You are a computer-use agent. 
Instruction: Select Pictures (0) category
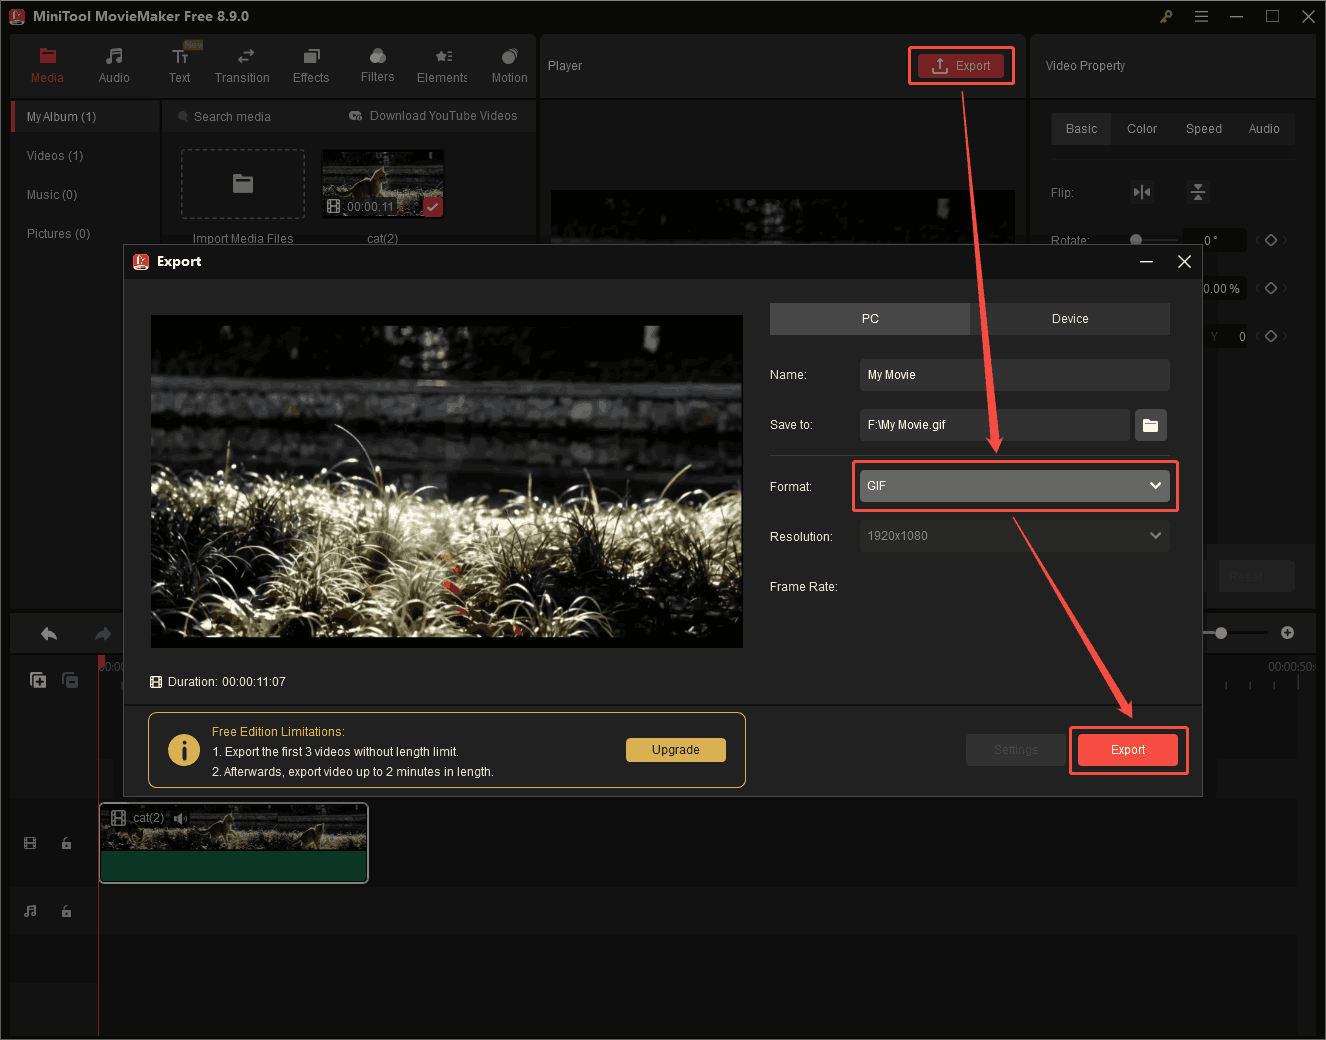tap(58, 234)
